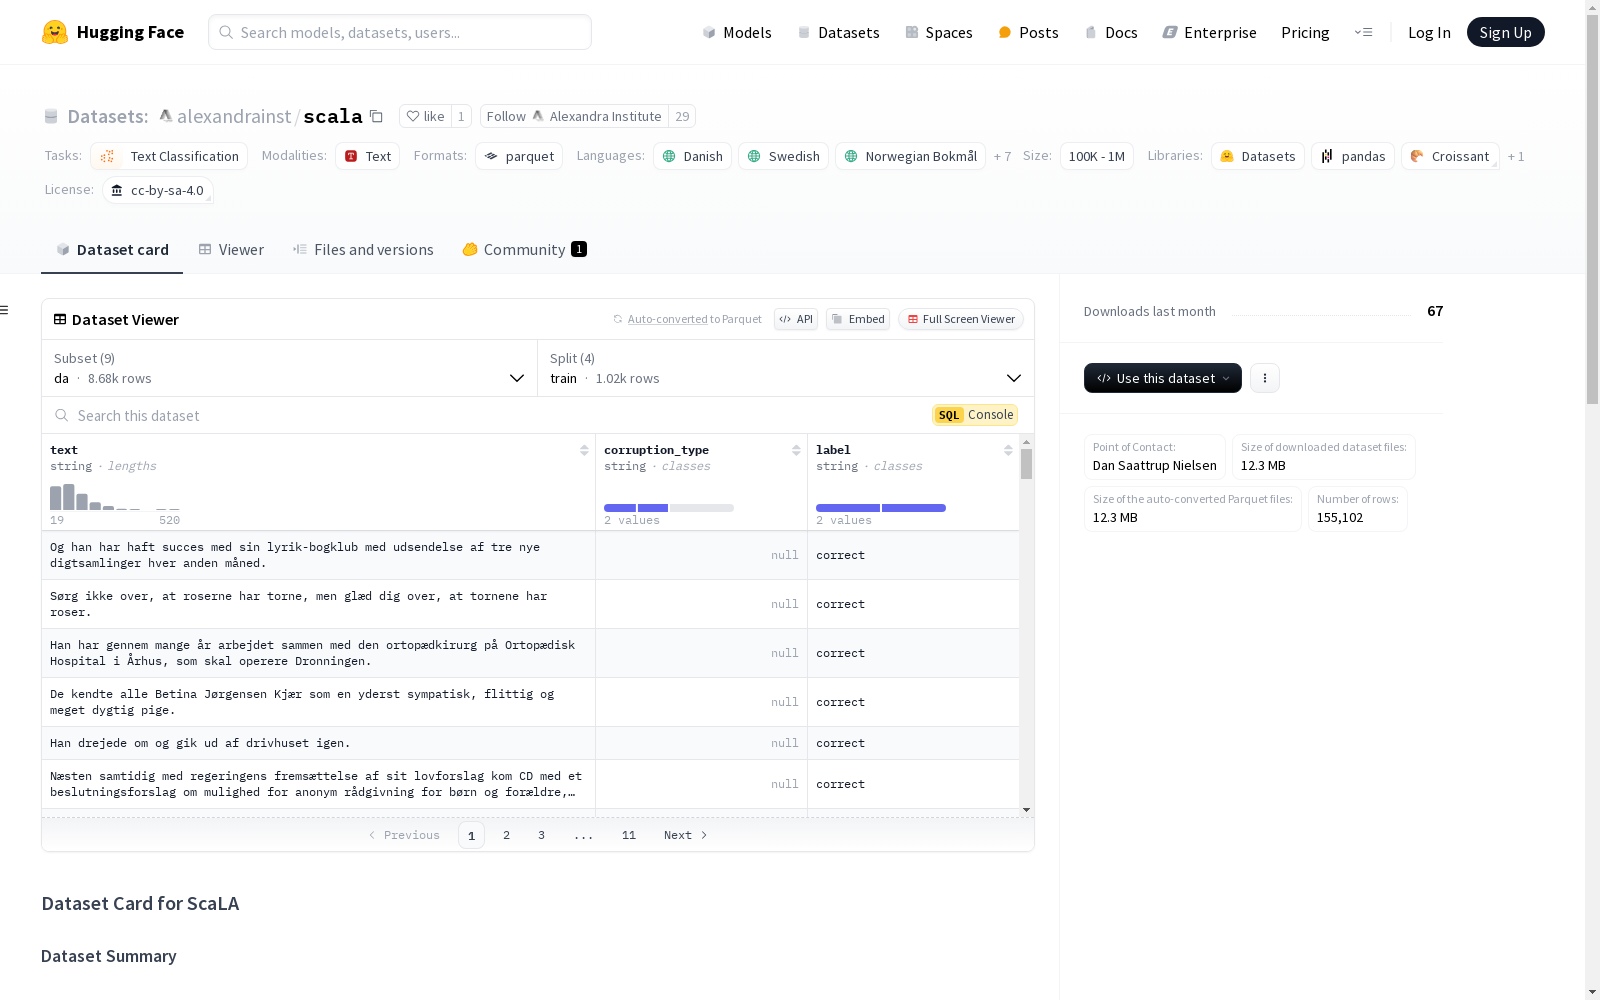The width and height of the screenshot is (1600, 1000).
Task: Open Spaces in the top navigation
Action: click(x=939, y=32)
